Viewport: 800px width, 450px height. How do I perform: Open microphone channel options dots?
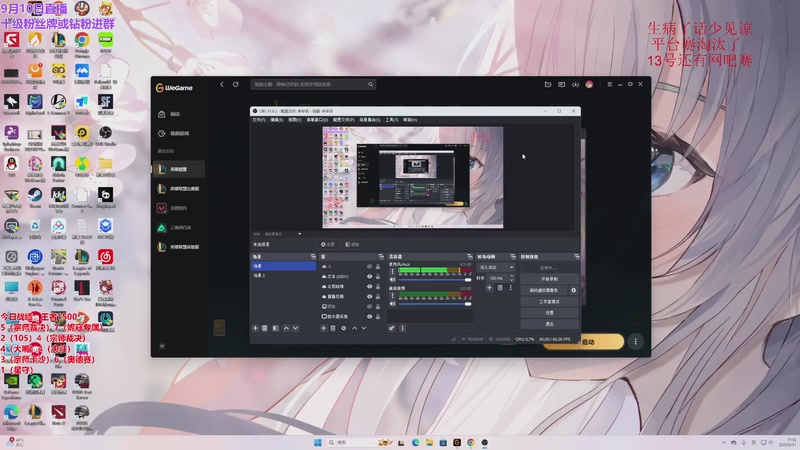click(x=392, y=271)
